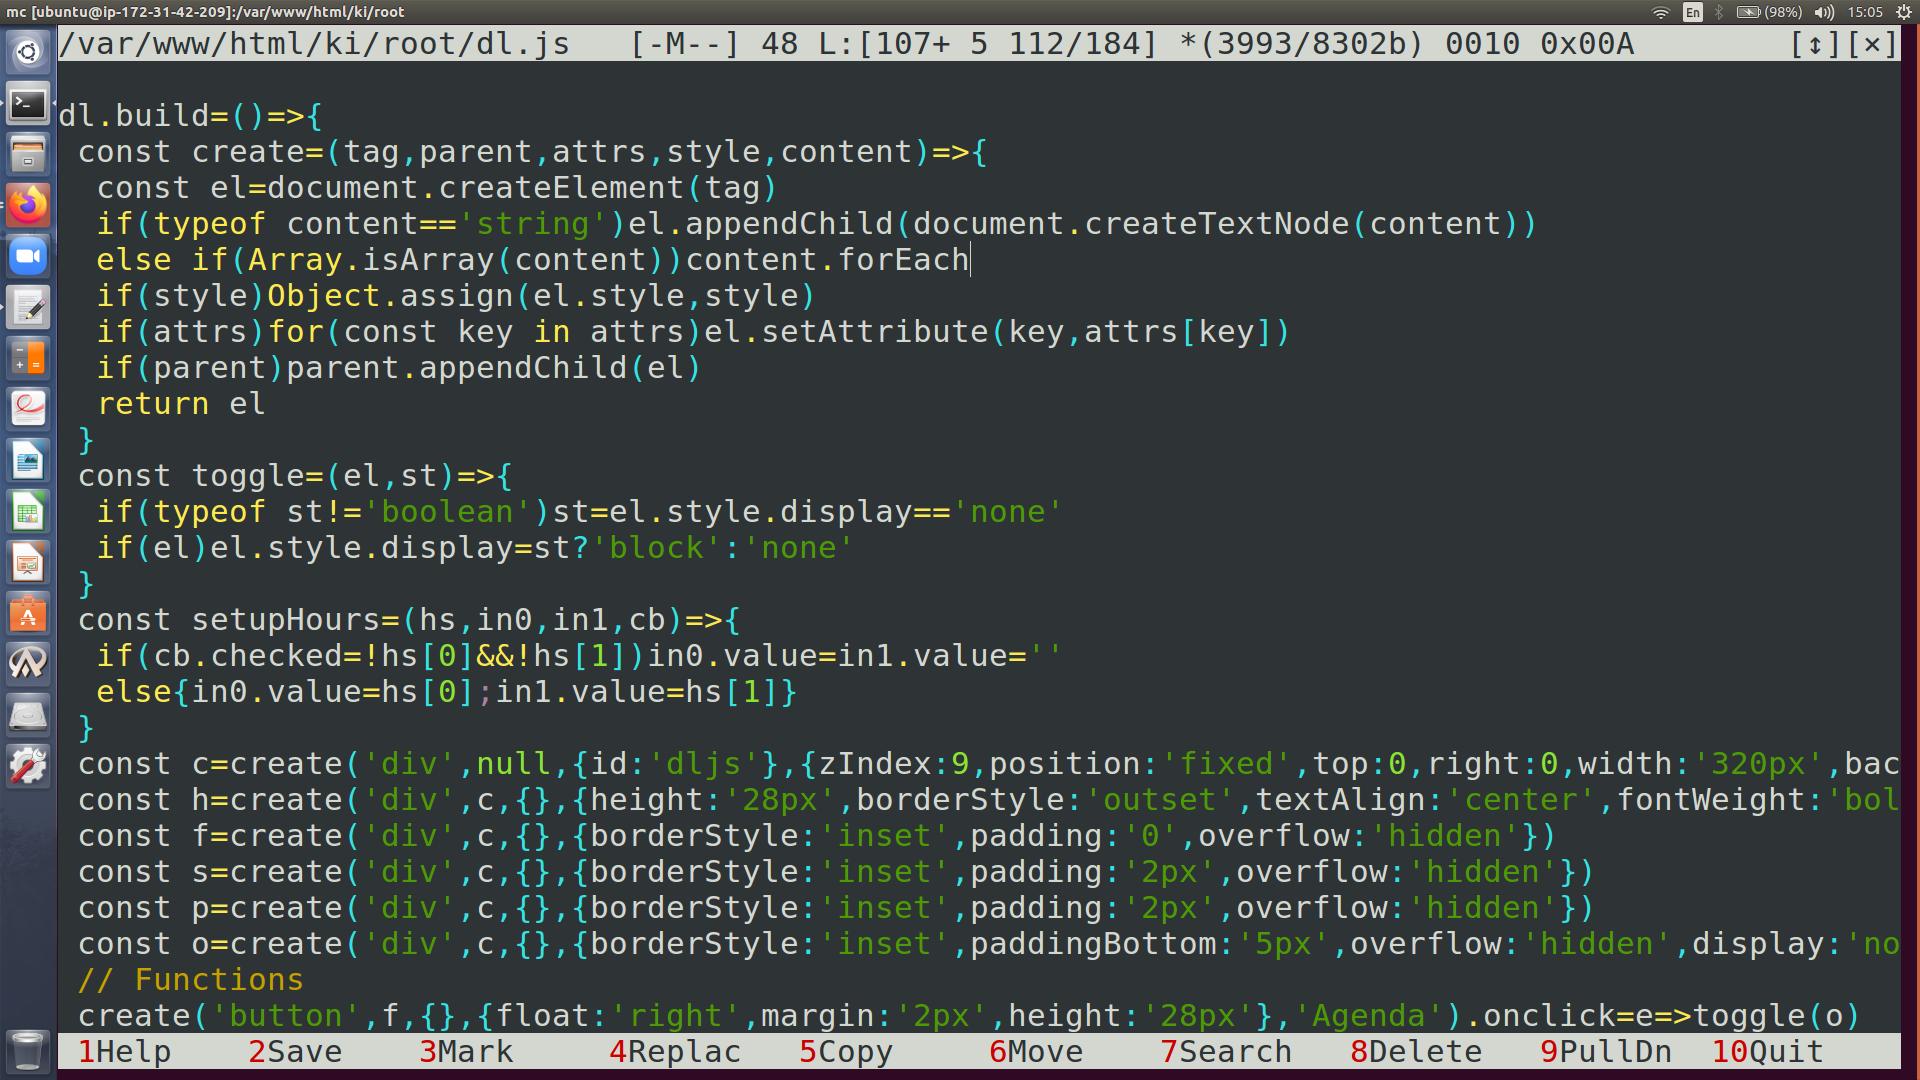Screen dimensions: 1920x1080
Task: Open Ubuntu Software Center in dock
Action: (x=28, y=614)
